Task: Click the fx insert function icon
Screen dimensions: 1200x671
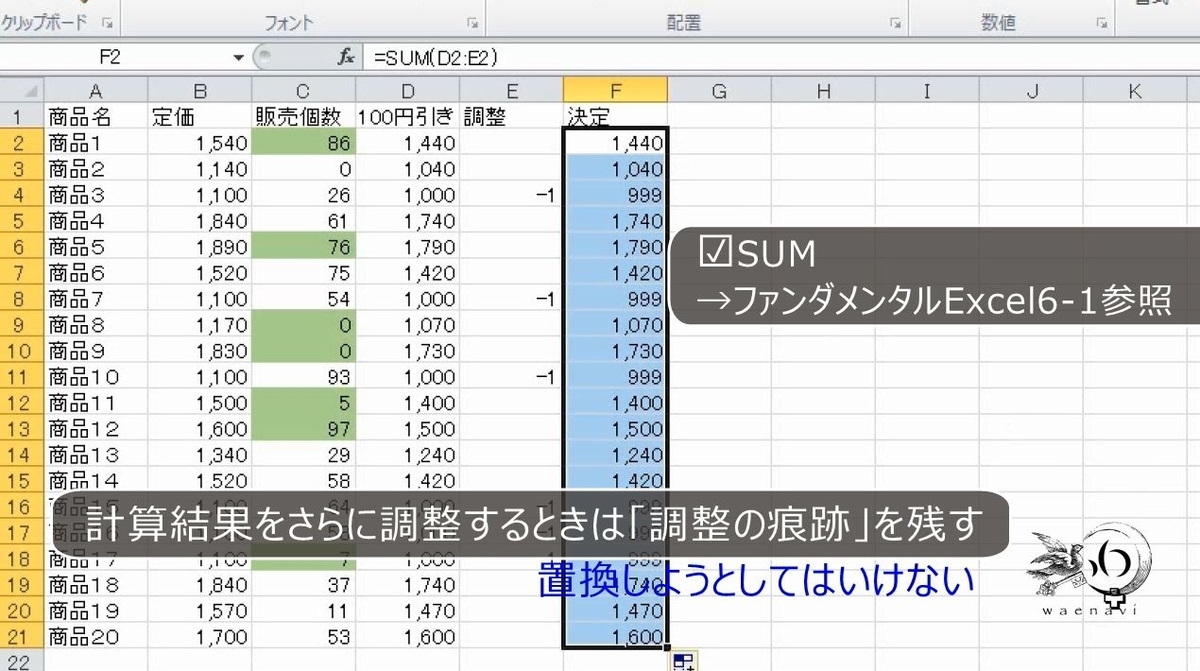Action: (x=346, y=58)
